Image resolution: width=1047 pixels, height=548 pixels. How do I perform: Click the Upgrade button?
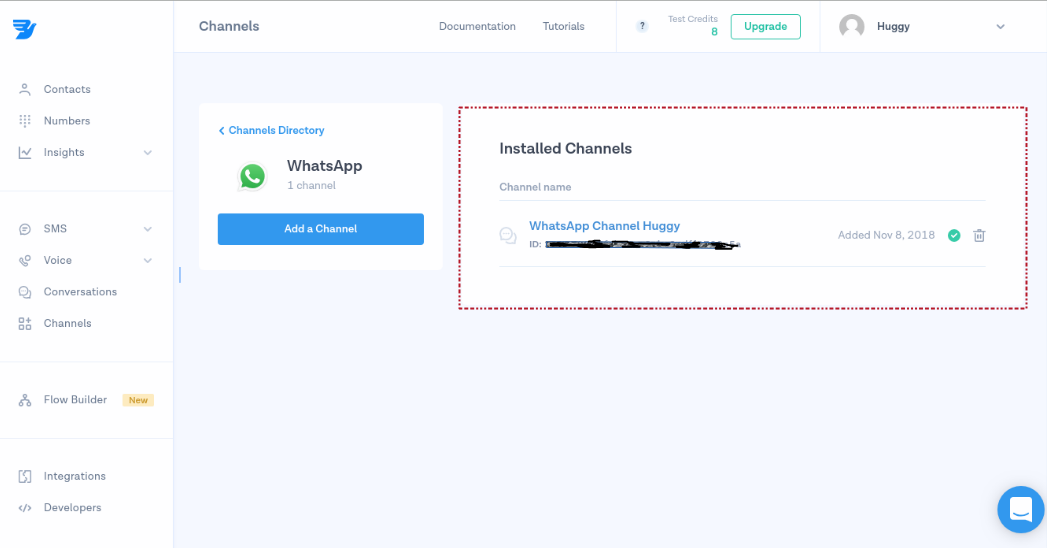coord(765,27)
